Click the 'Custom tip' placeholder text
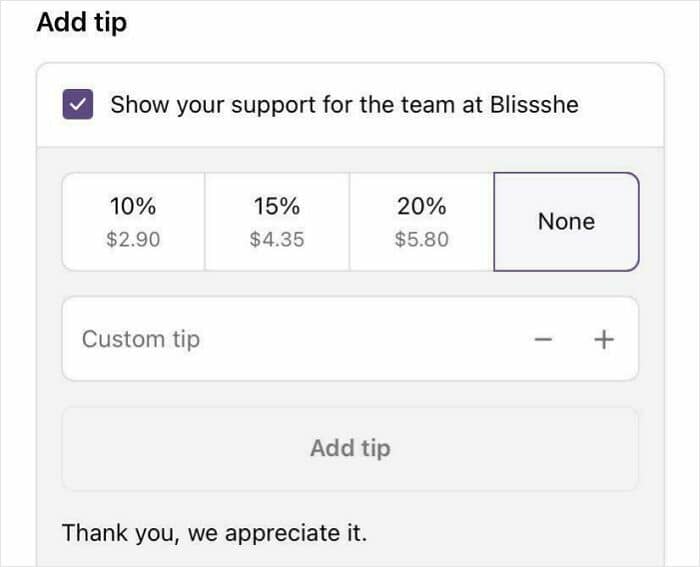 pyautogui.click(x=141, y=339)
